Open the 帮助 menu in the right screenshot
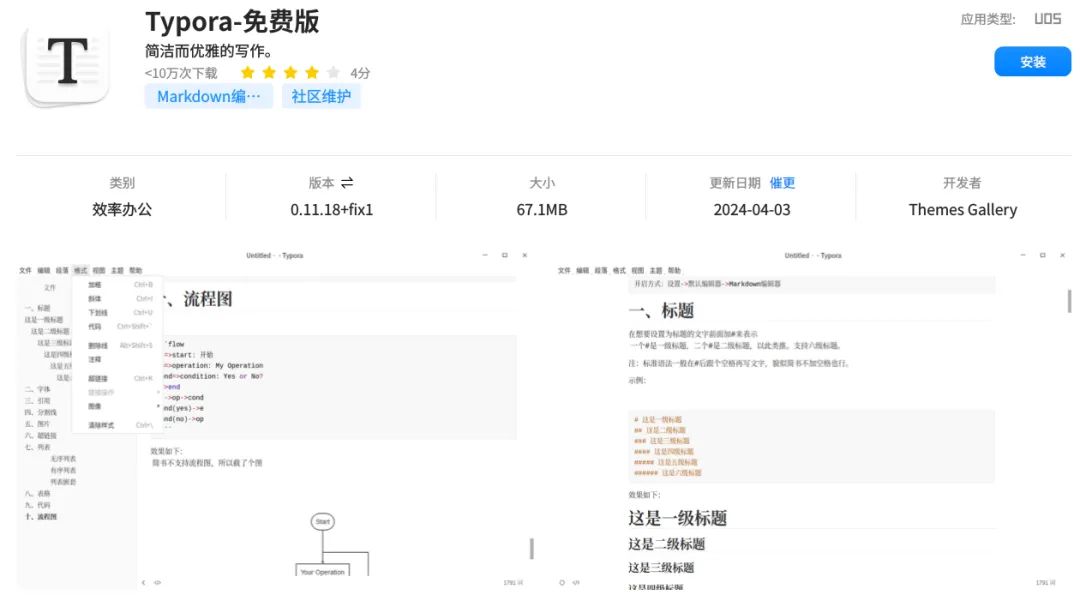The height and width of the screenshot is (601, 1080). [676, 270]
